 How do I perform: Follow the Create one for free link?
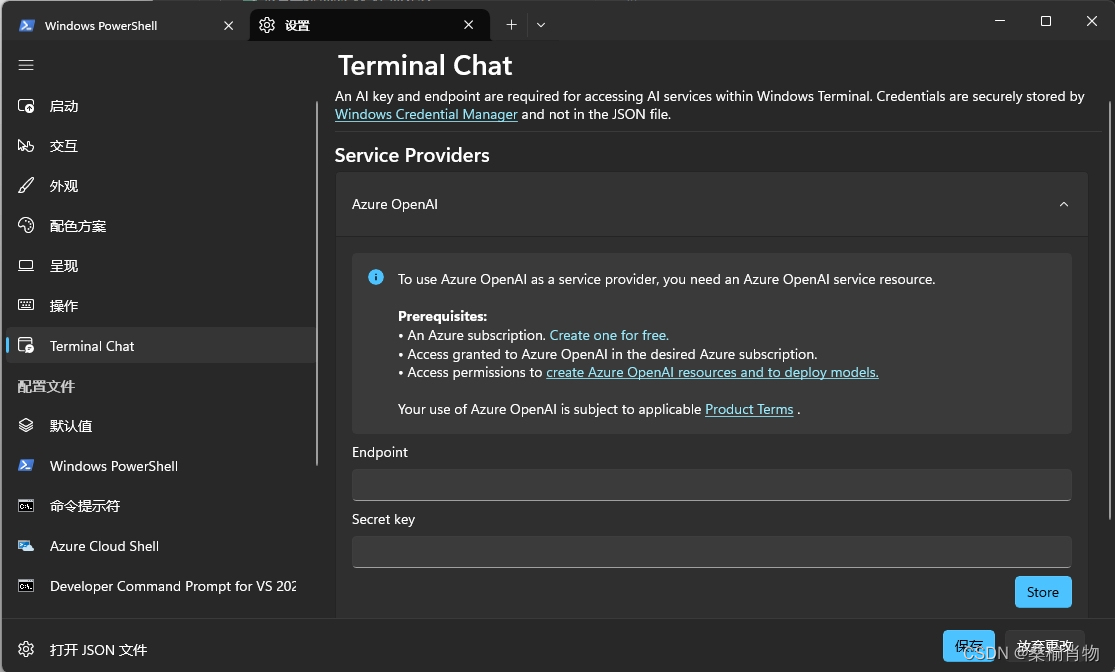pos(609,335)
